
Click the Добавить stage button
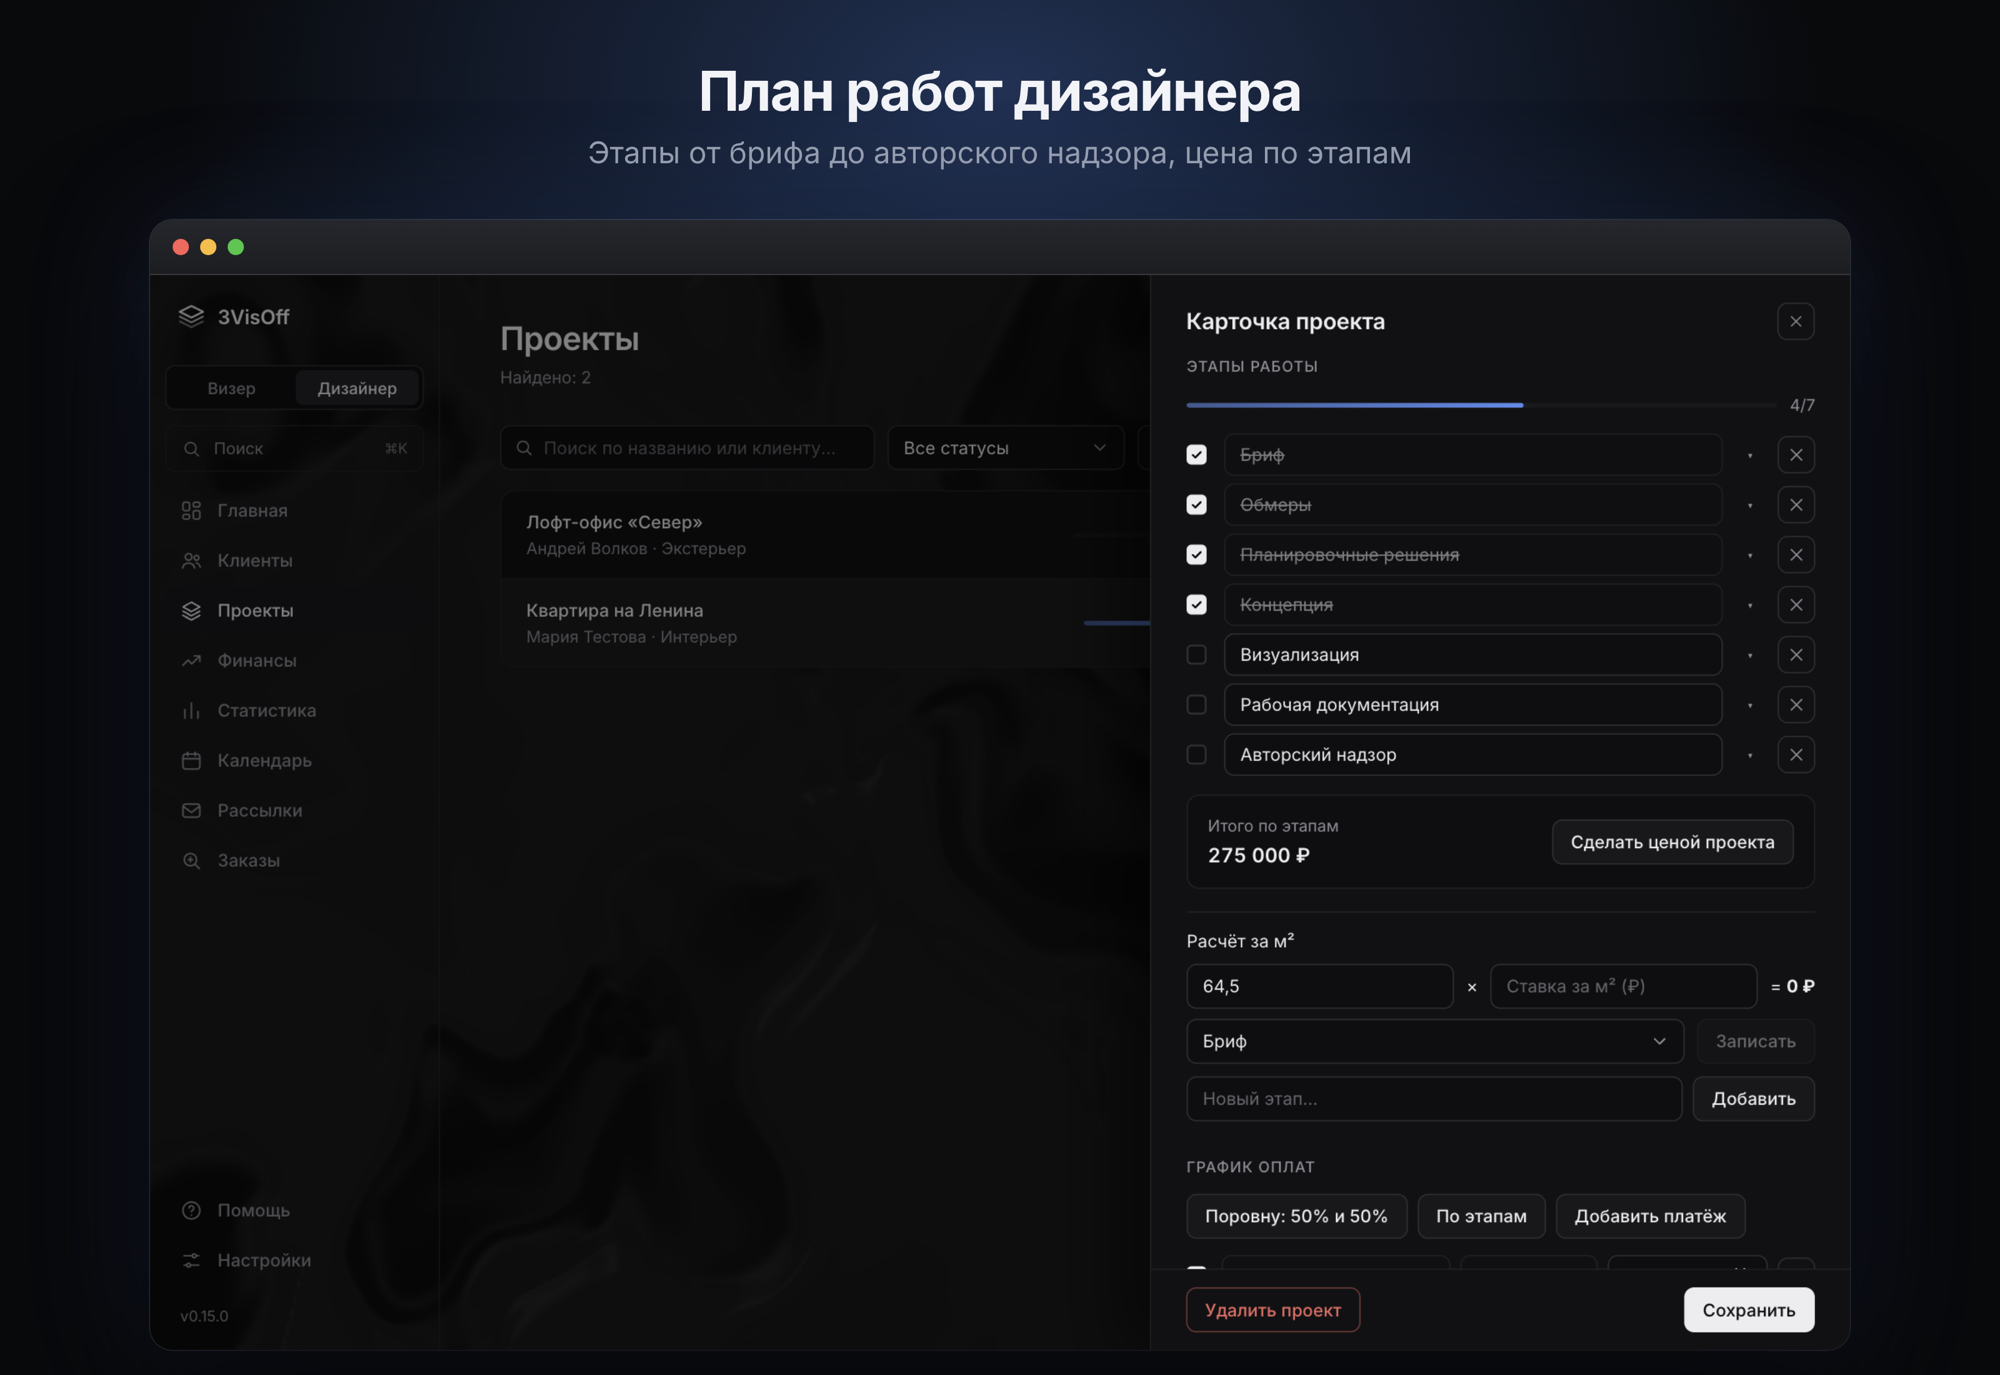(x=1753, y=1099)
